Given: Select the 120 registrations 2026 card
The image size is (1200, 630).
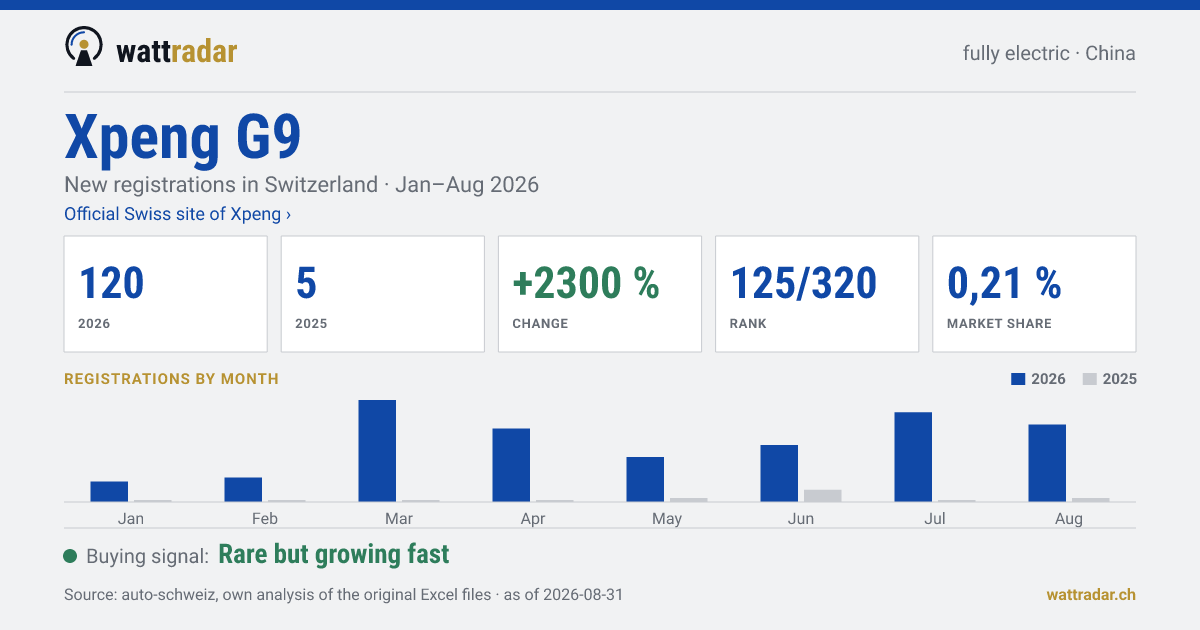Looking at the screenshot, I should tap(166, 294).
